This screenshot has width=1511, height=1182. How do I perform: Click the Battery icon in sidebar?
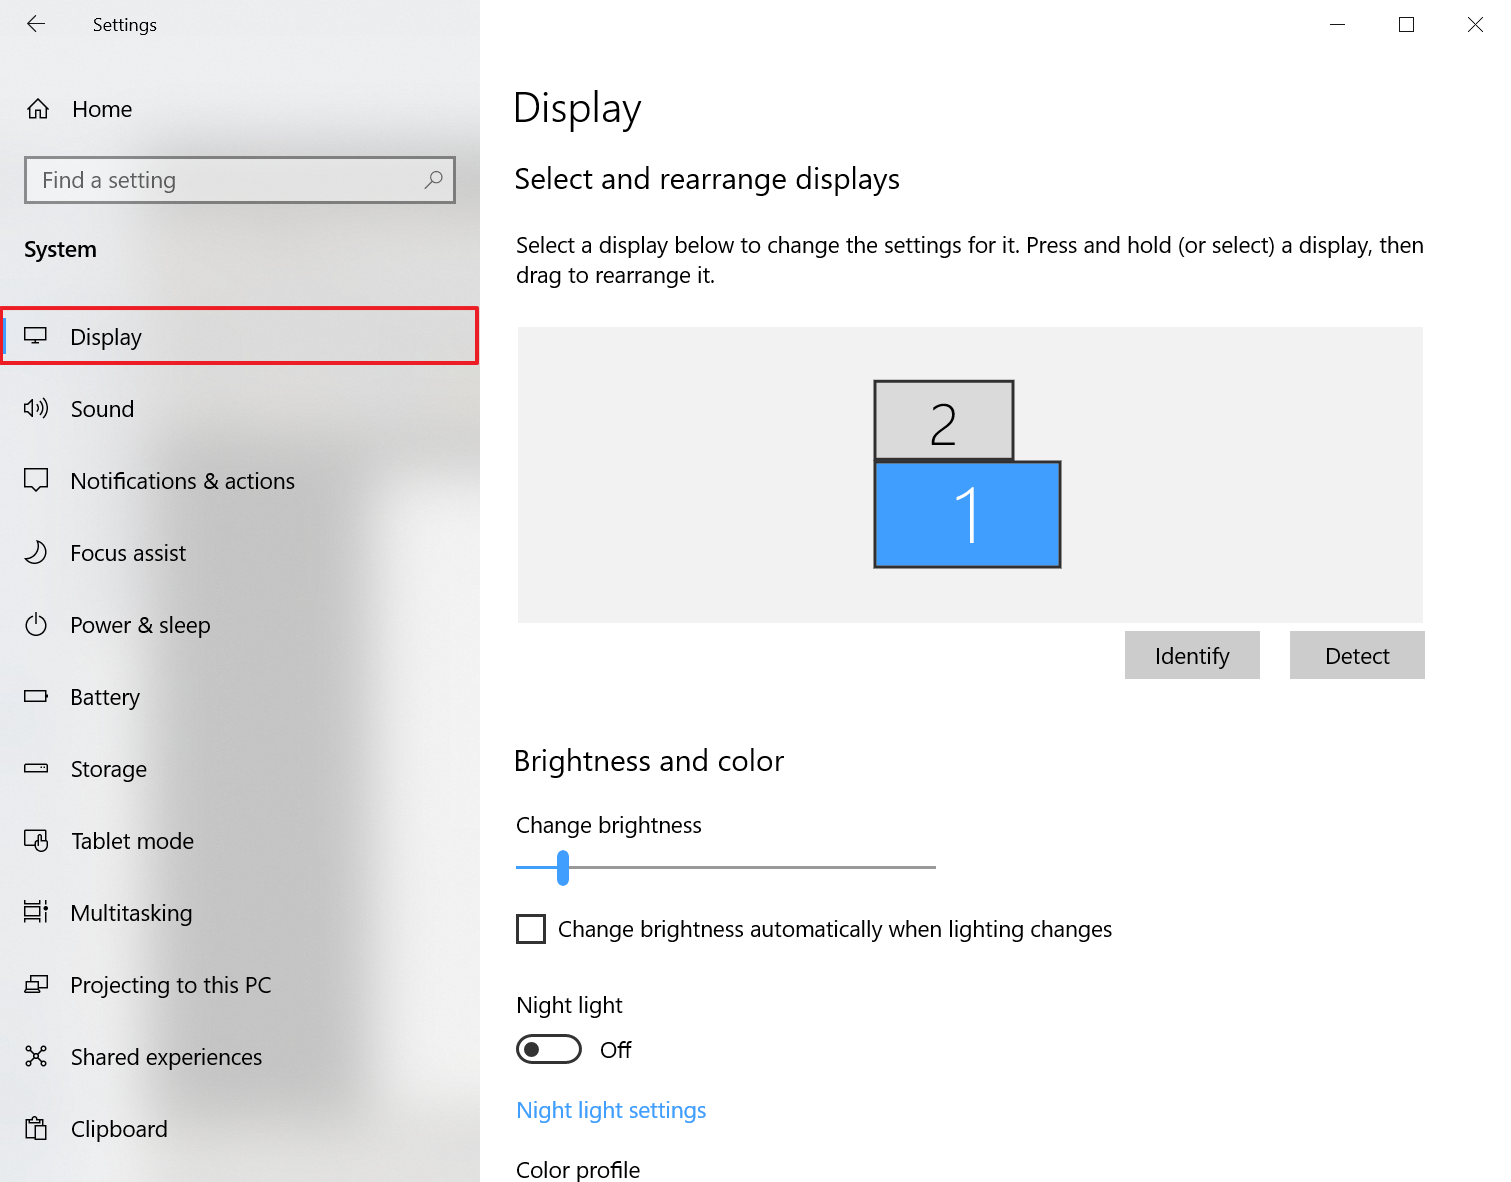[36, 696]
